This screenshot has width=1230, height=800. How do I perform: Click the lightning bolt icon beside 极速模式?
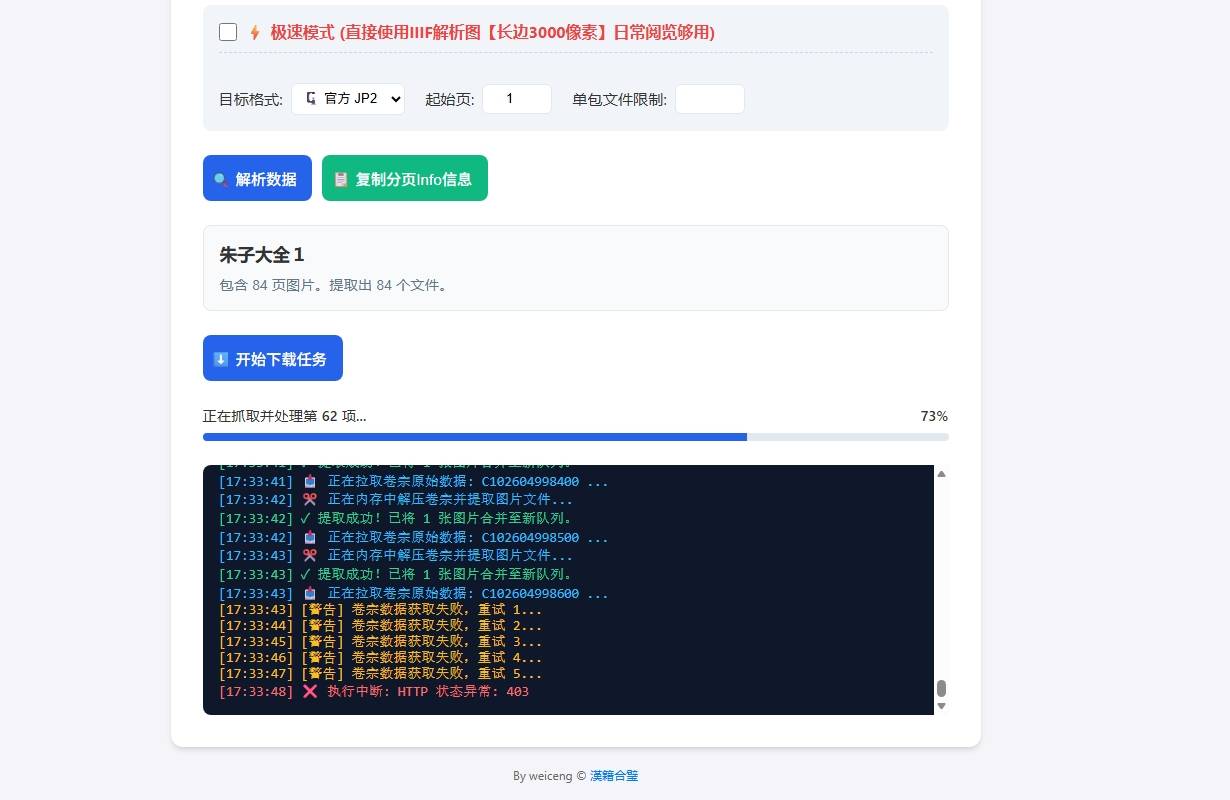coord(254,32)
